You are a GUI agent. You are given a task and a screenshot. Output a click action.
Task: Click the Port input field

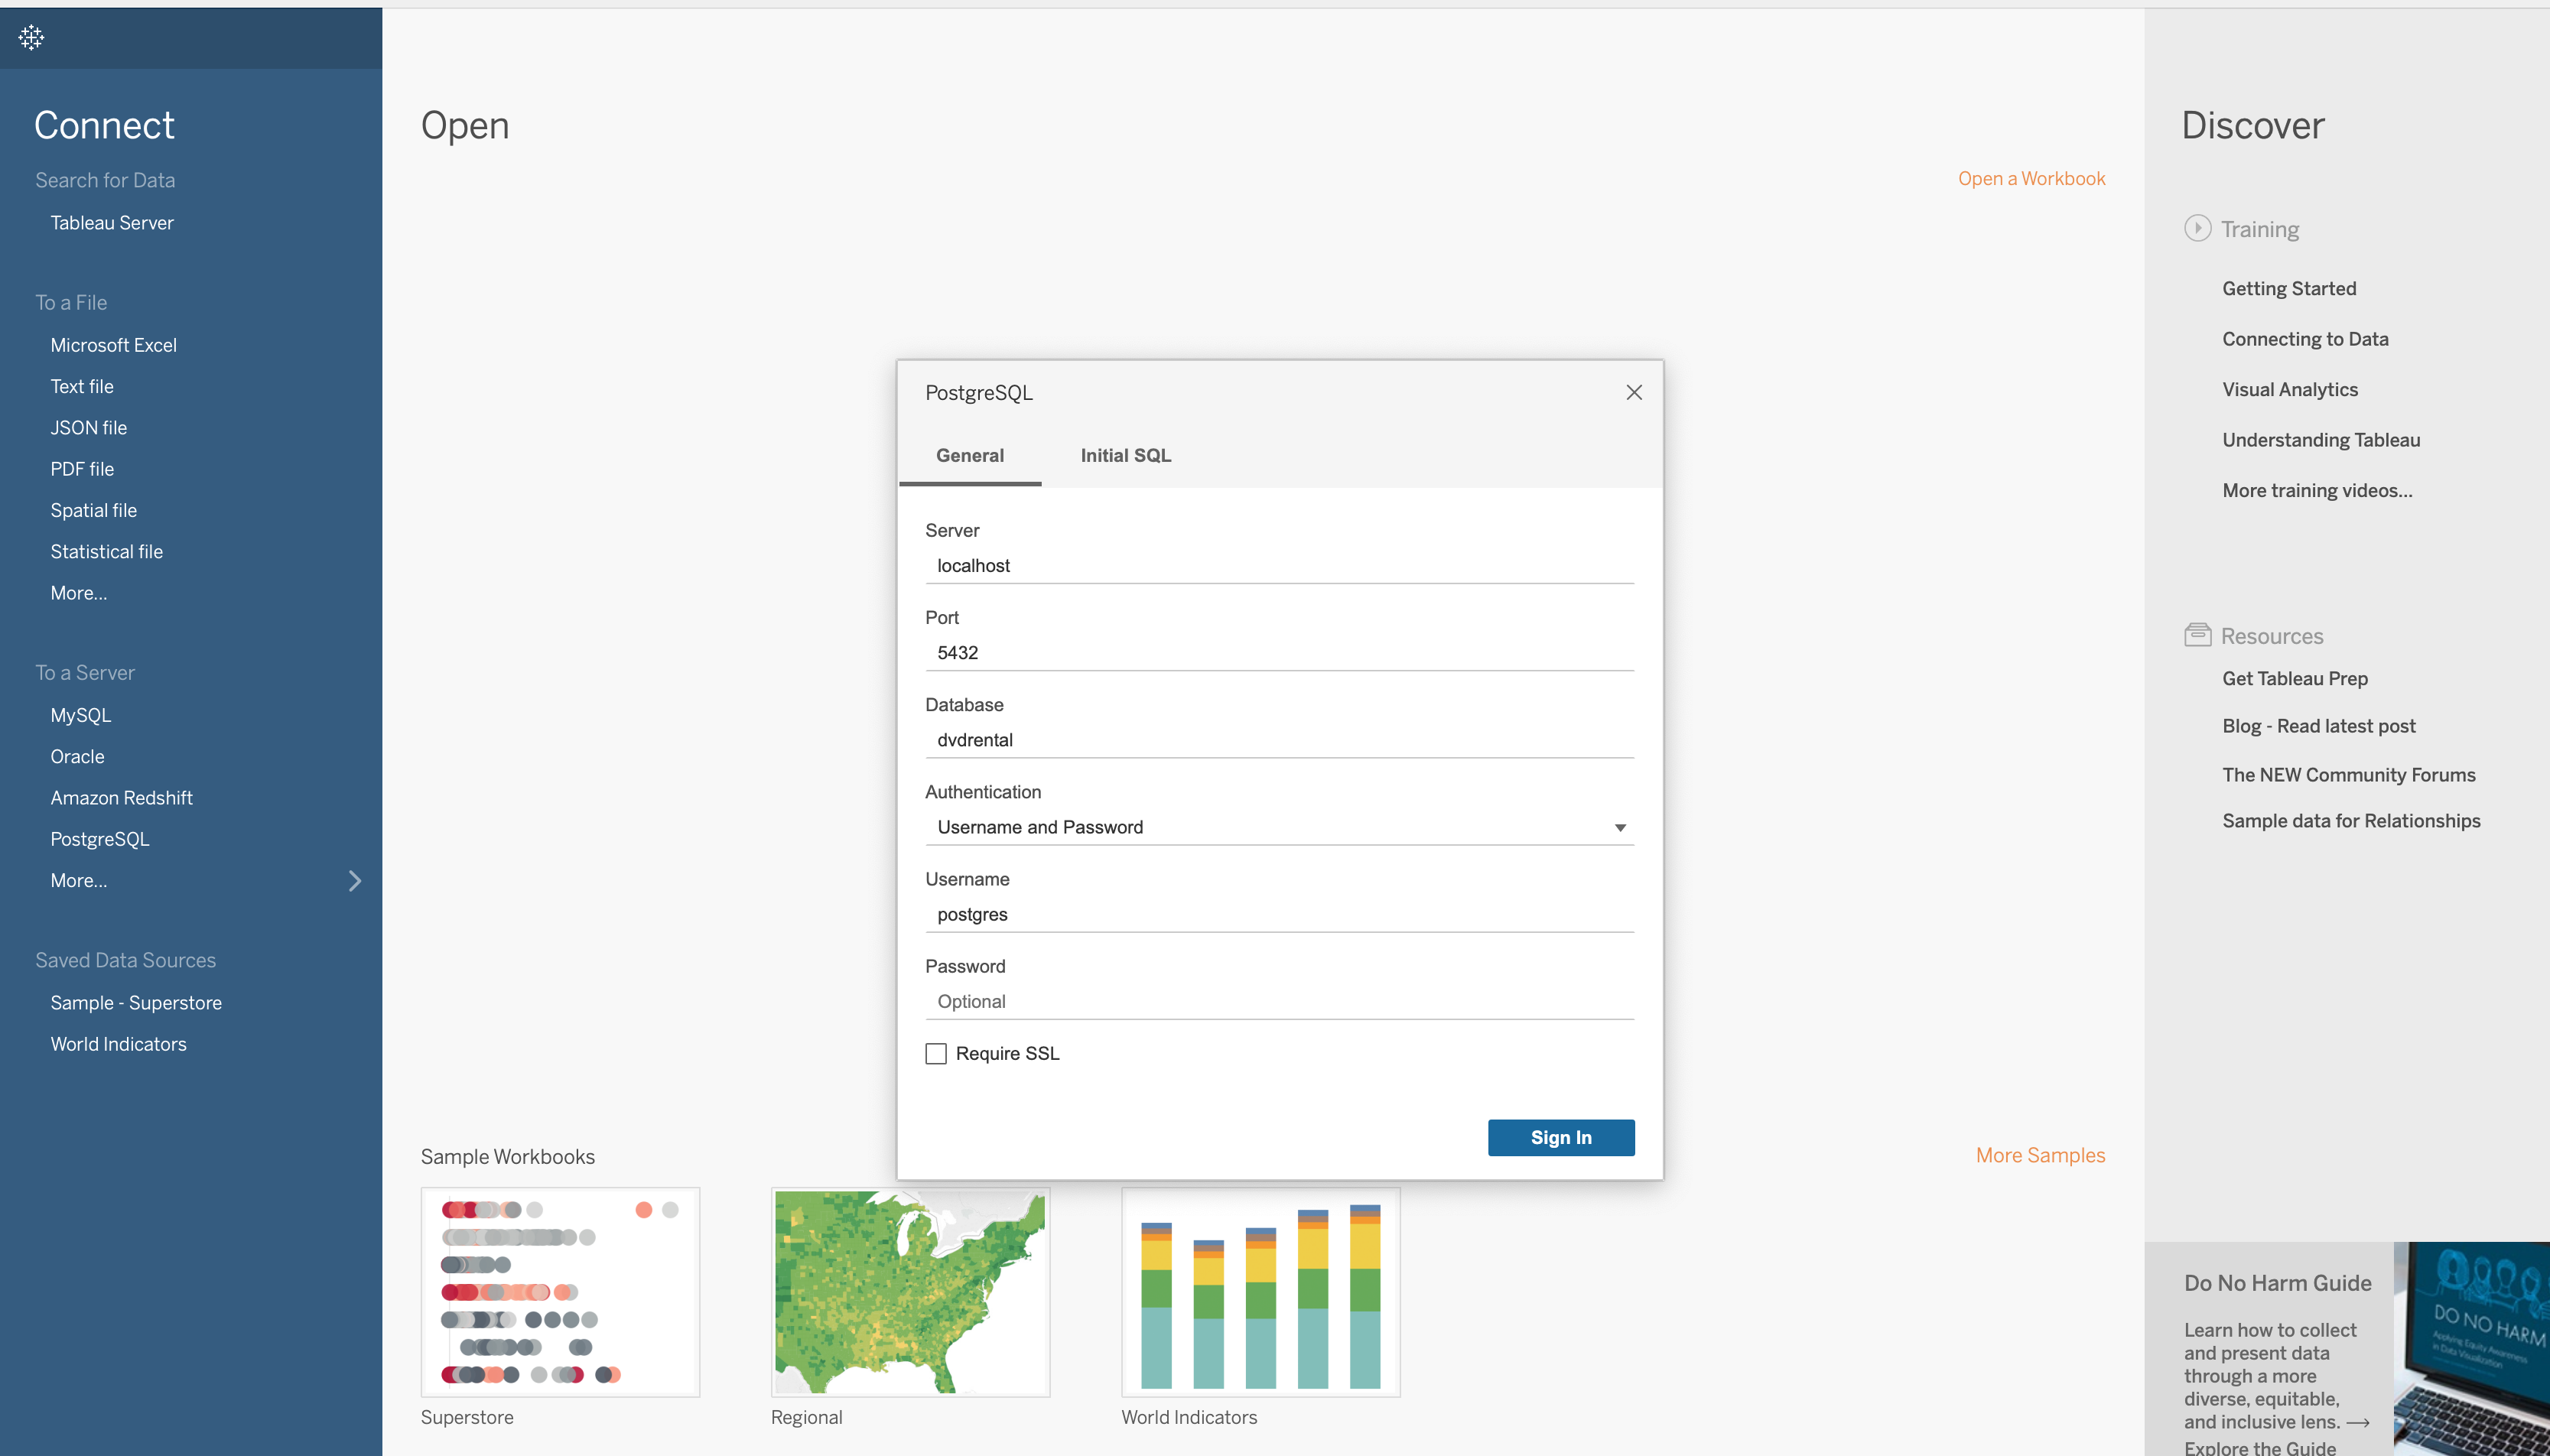[x=1279, y=651]
